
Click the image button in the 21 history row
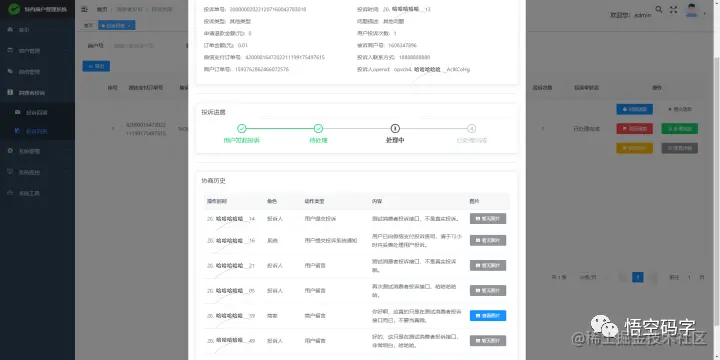488,265
